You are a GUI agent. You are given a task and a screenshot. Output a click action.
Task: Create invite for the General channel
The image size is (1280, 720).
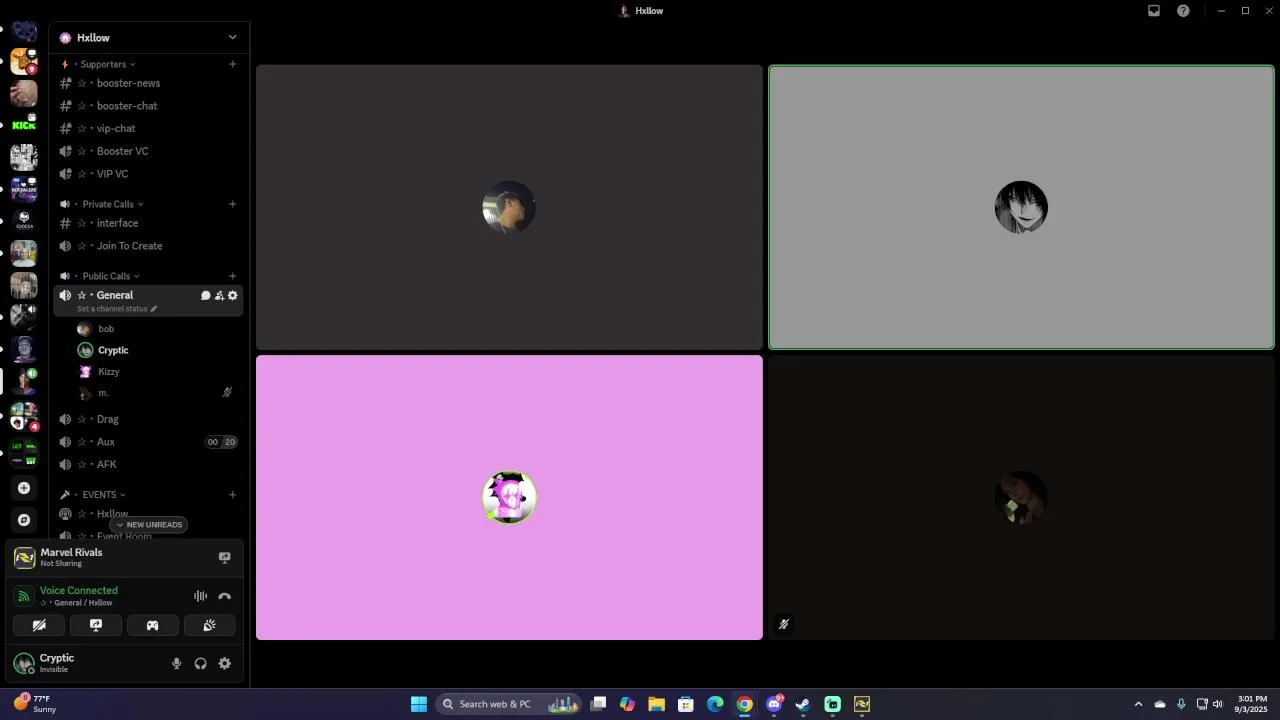pyautogui.click(x=219, y=296)
